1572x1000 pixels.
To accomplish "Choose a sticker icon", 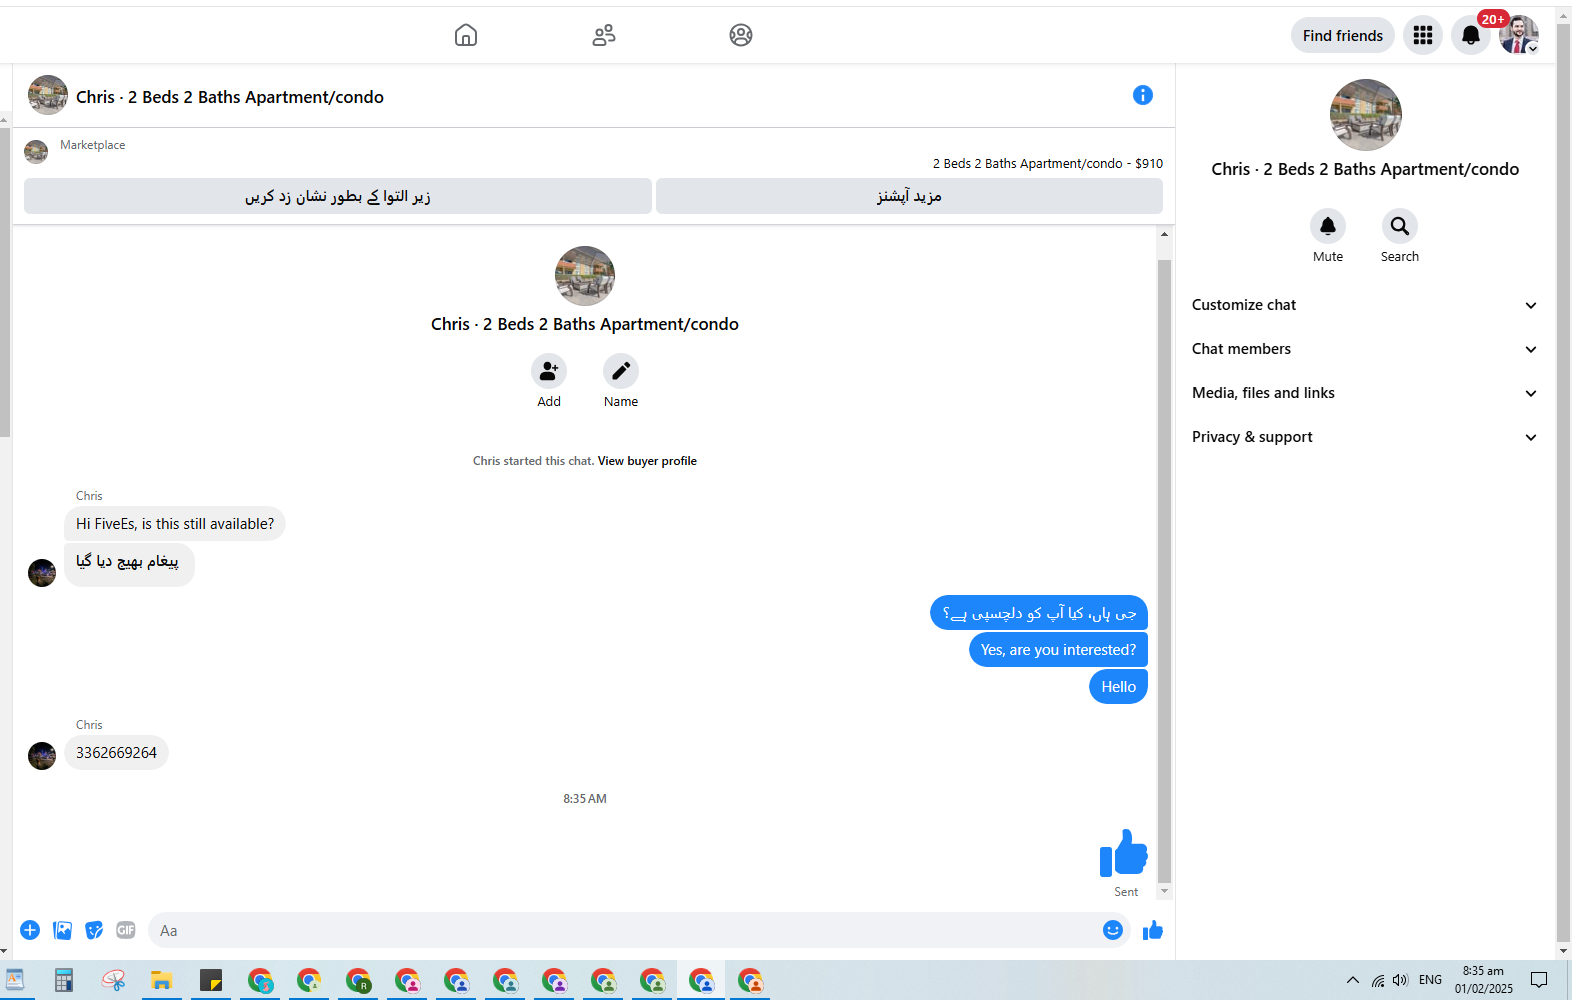I will pyautogui.click(x=94, y=930).
